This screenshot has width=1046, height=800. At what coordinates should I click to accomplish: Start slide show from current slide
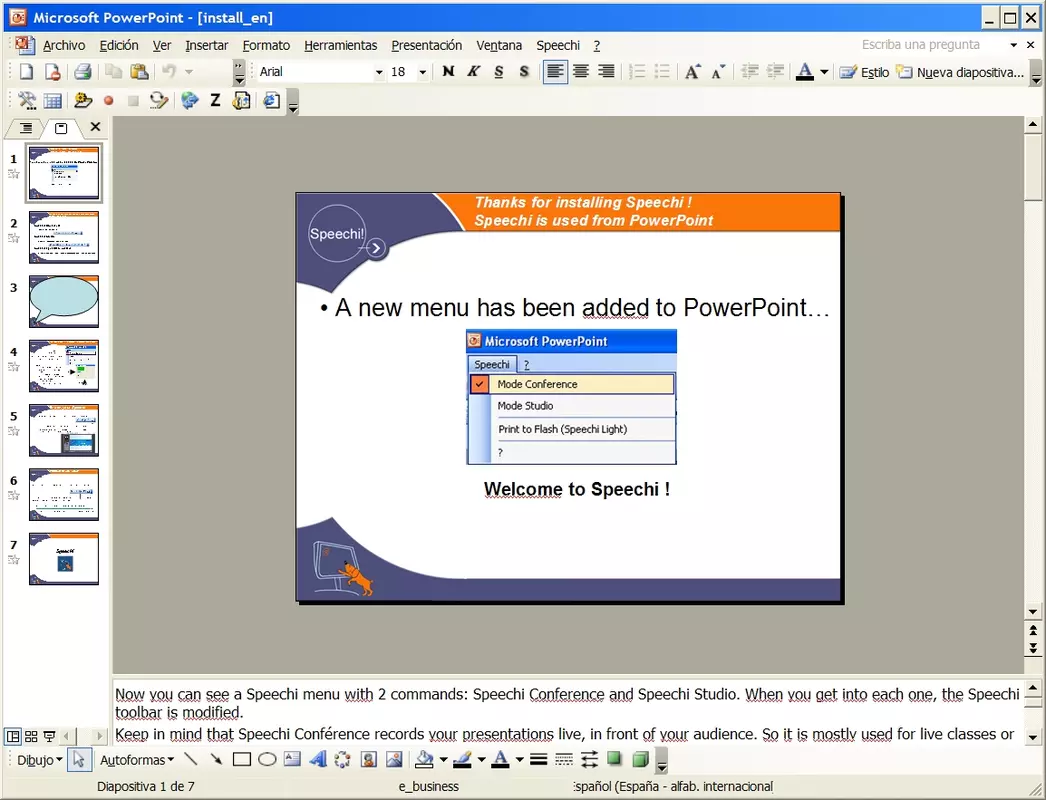[x=49, y=736]
